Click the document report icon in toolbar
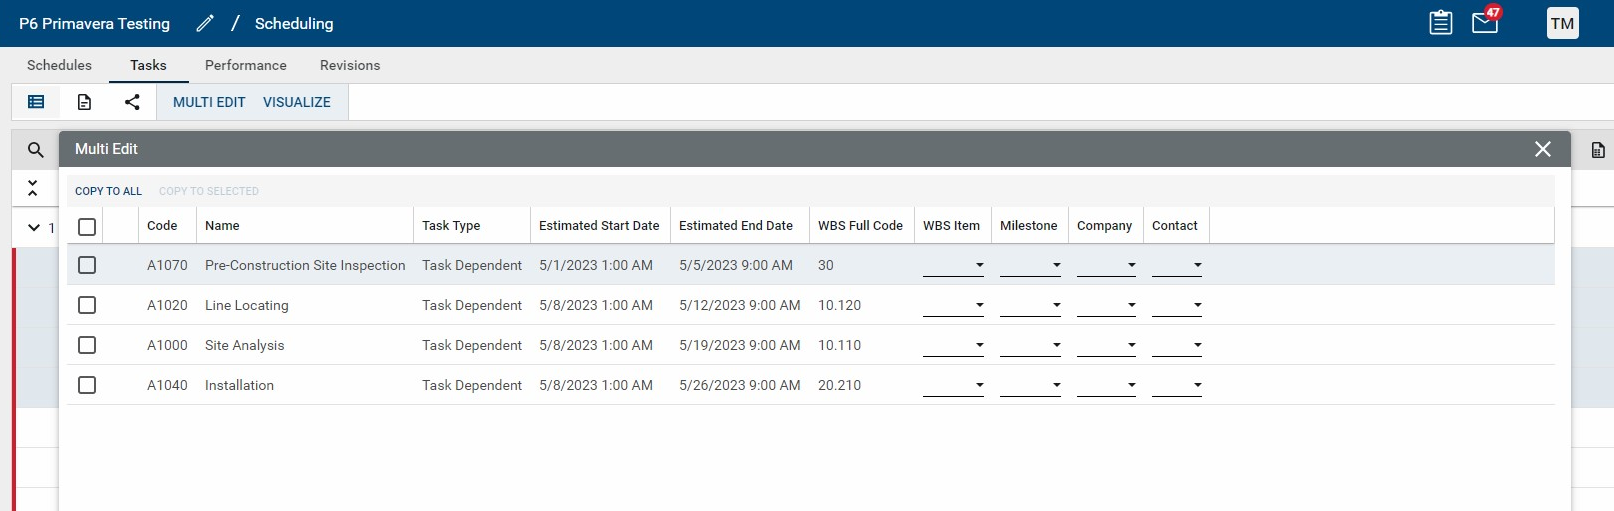The image size is (1614, 511). 84,102
